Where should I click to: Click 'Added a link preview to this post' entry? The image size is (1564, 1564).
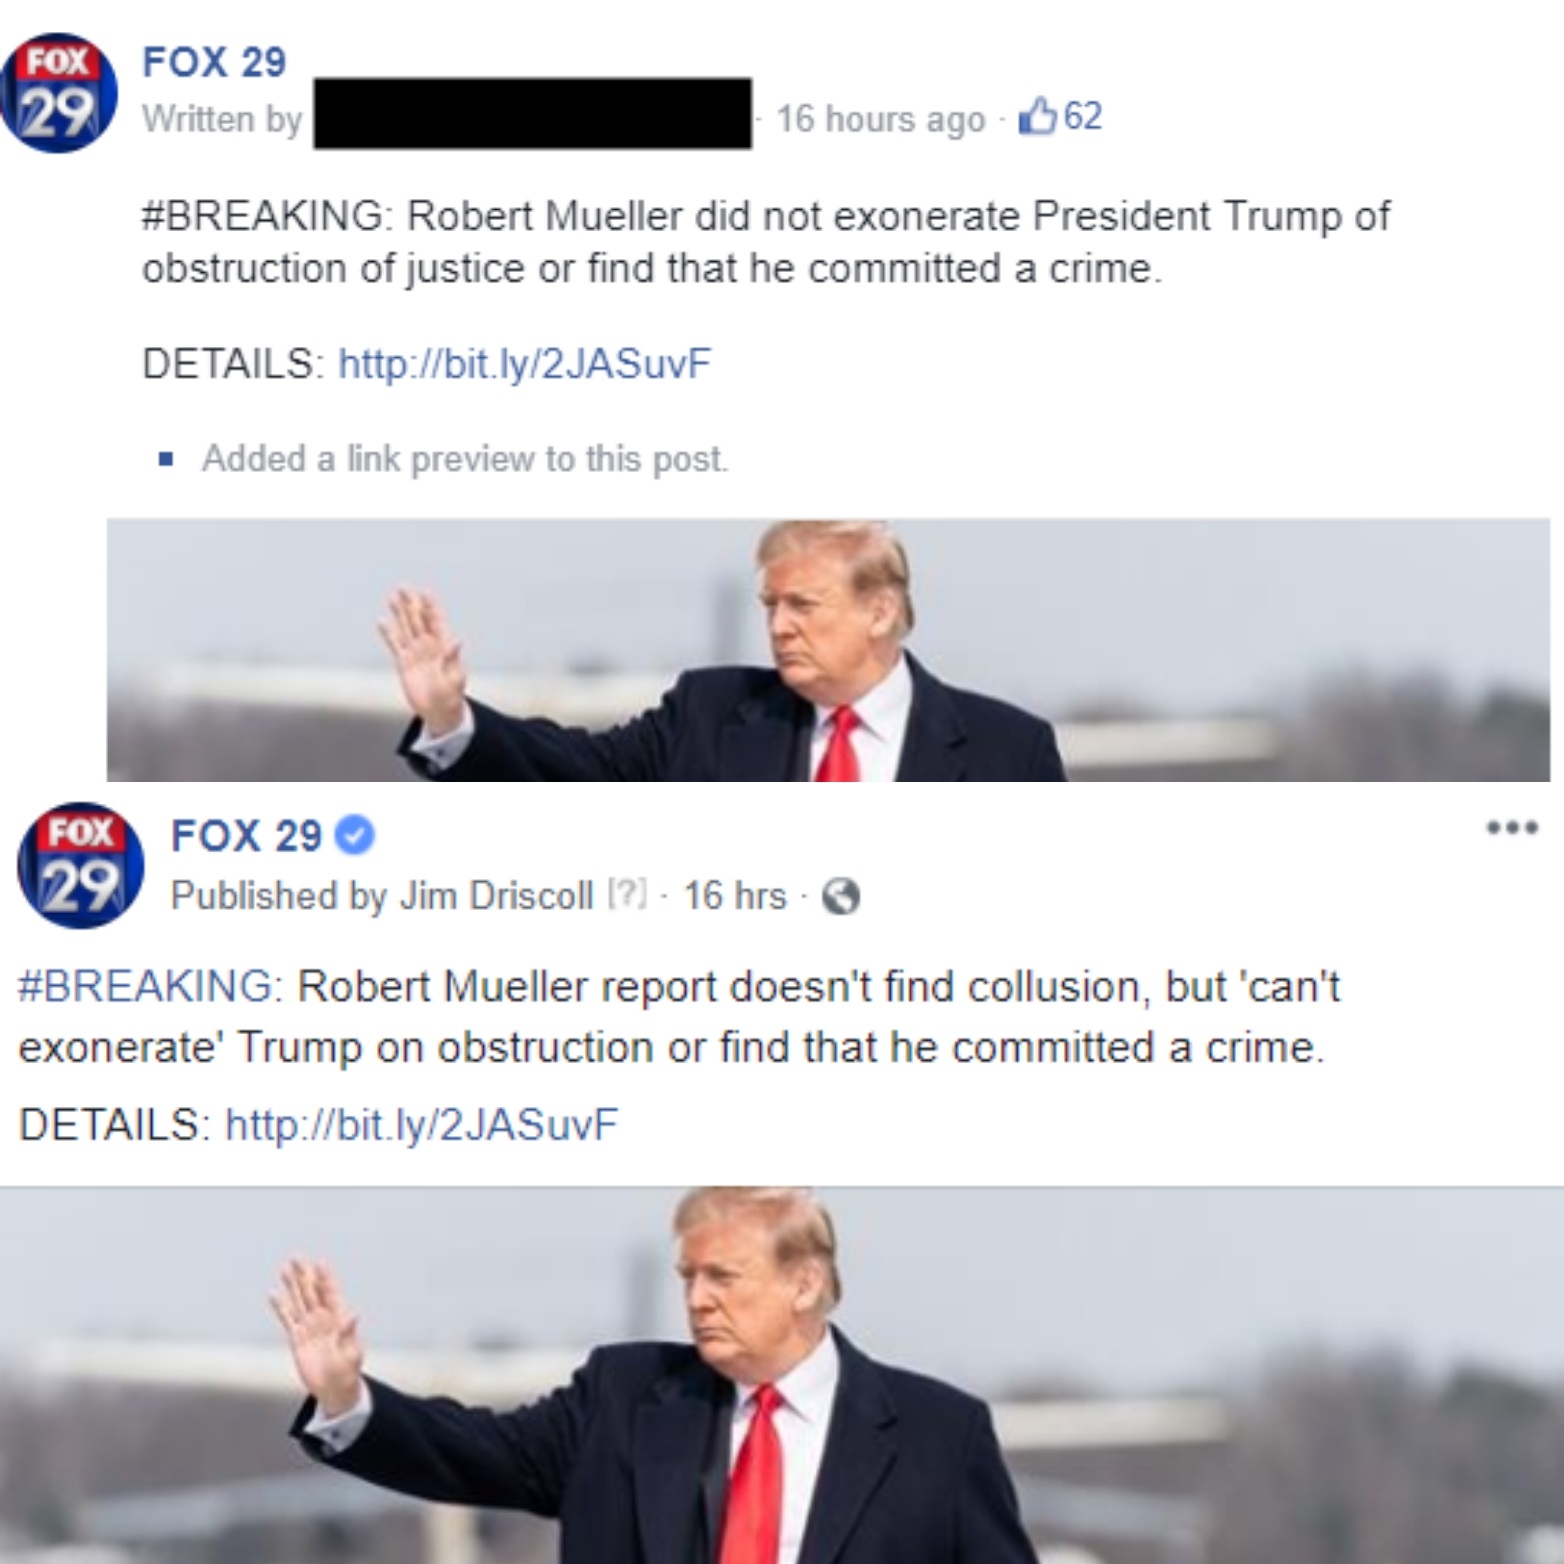pyautogui.click(x=465, y=459)
